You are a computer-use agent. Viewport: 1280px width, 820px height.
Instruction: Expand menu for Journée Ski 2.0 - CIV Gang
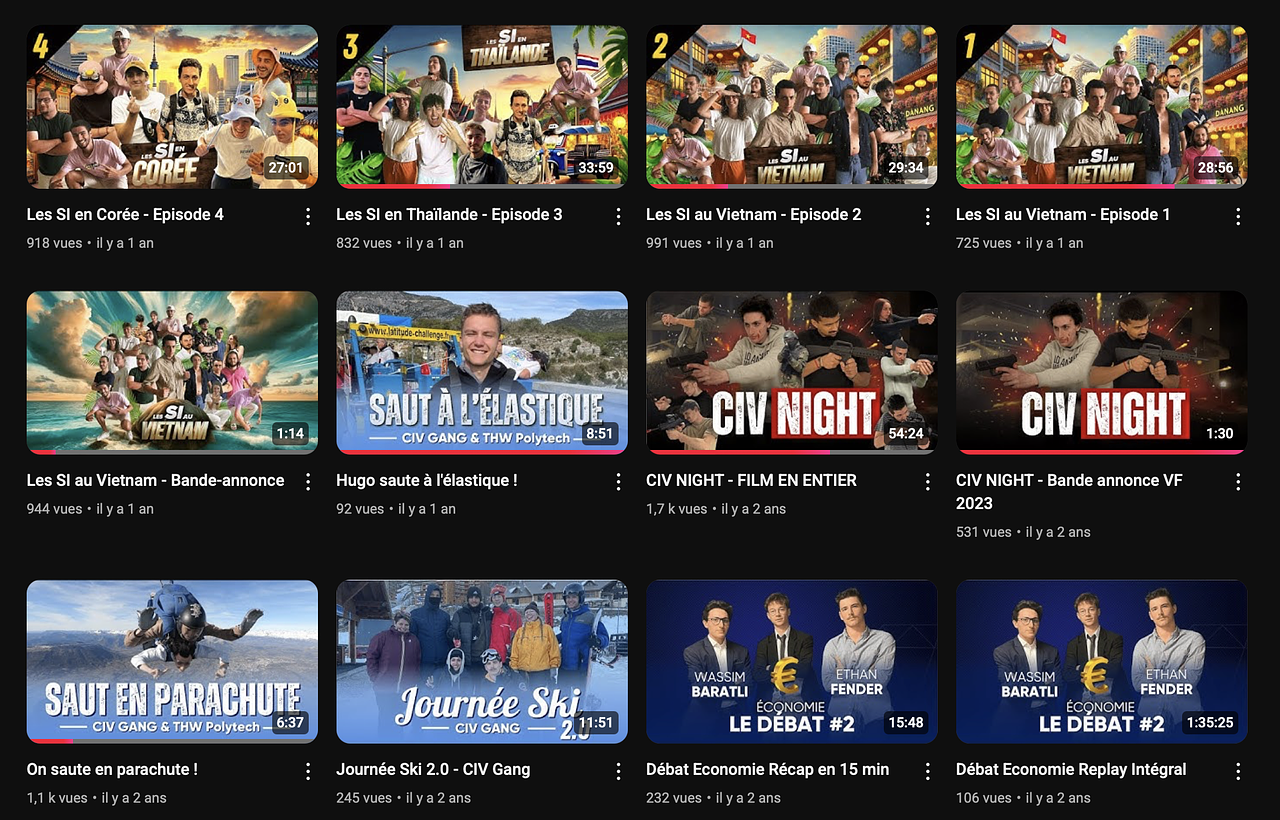[618, 771]
